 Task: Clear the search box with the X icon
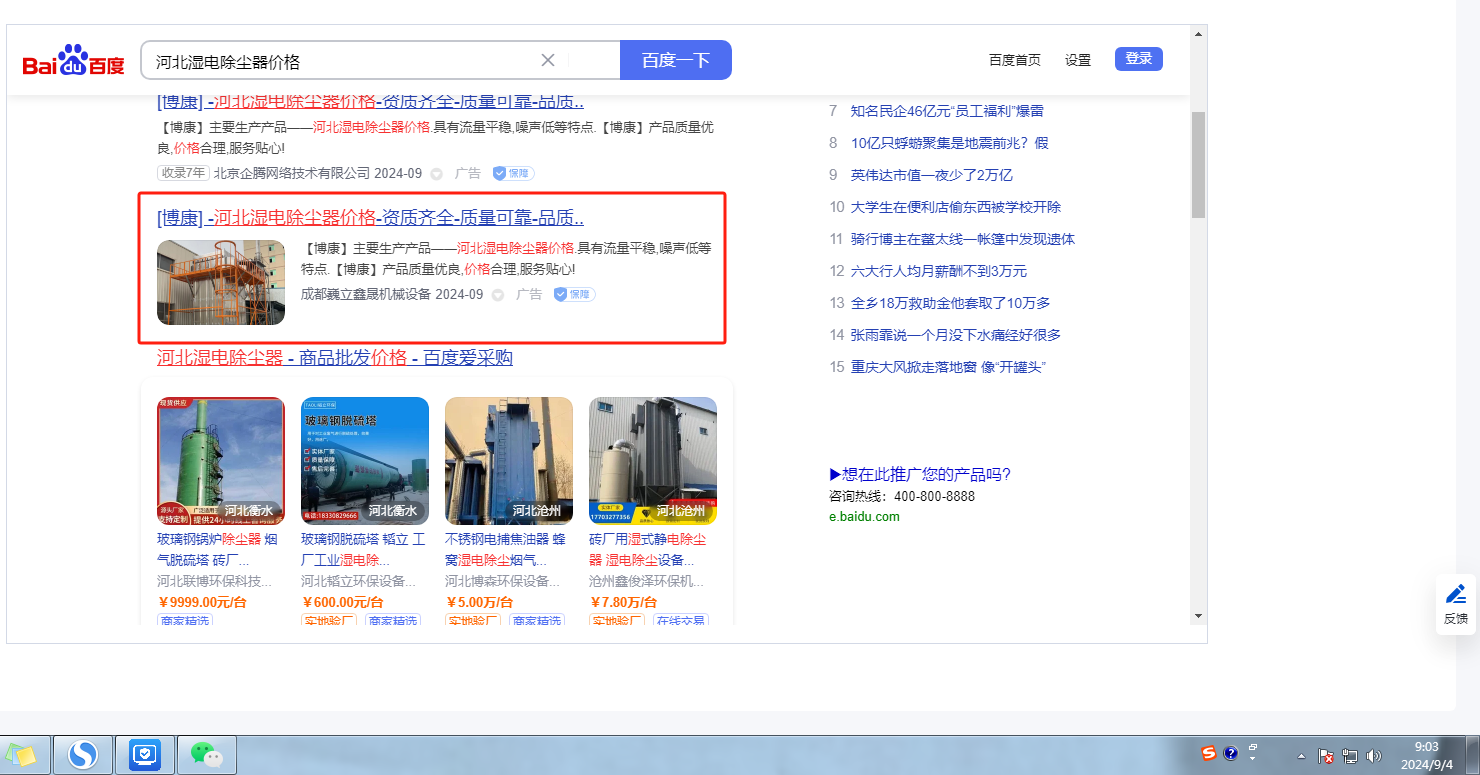pos(548,60)
